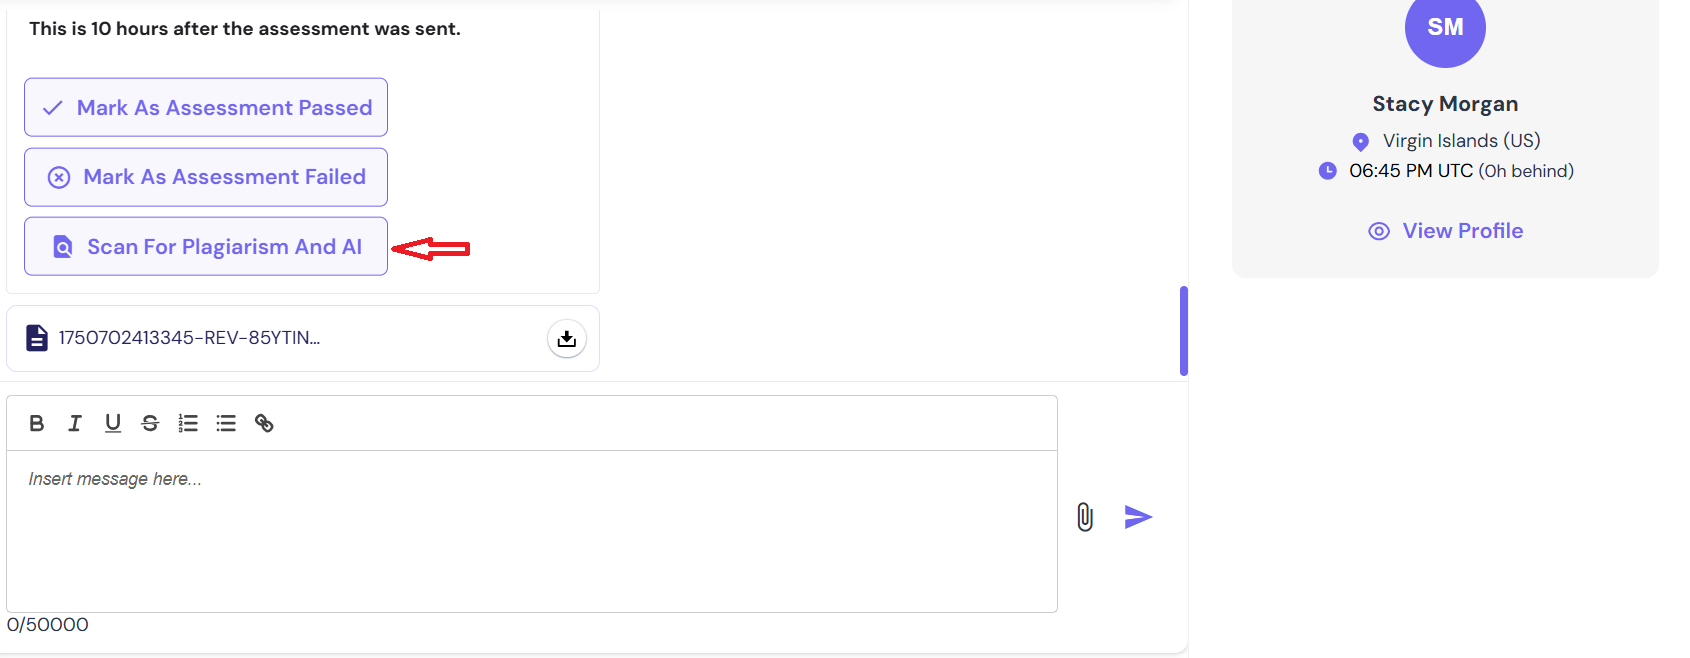1690x658 pixels.
Task: Insert a hyperlink in the message
Action: 264,423
